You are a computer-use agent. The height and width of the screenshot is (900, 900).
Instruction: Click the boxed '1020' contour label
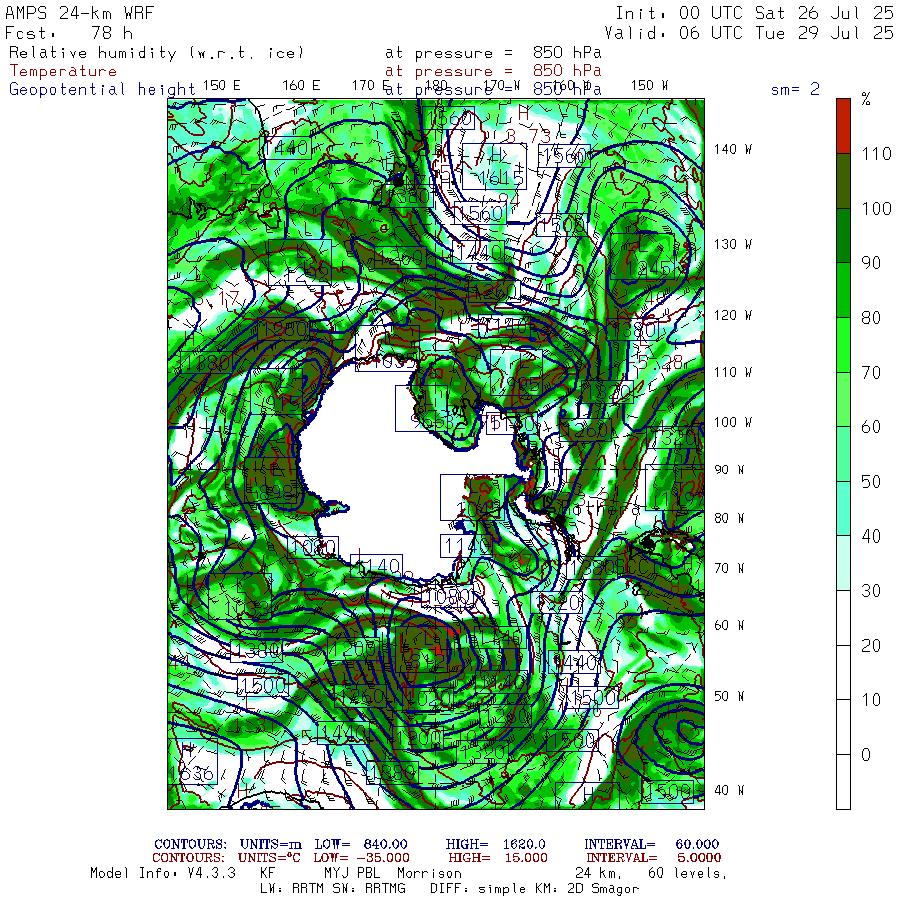428,699
